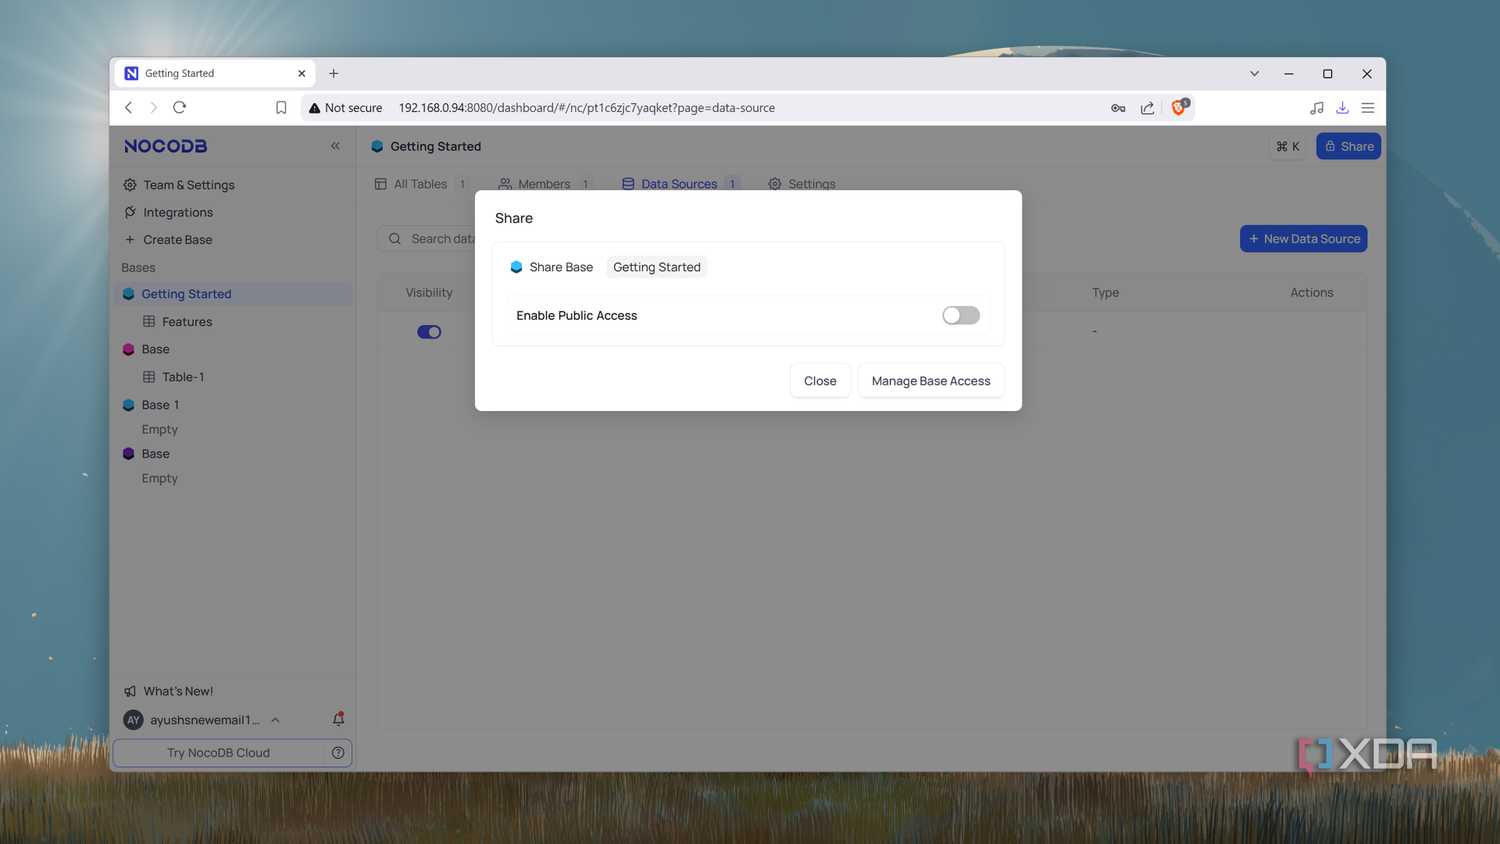The height and width of the screenshot is (844, 1500).
Task: Click Create Base in sidebar
Action: (x=177, y=240)
